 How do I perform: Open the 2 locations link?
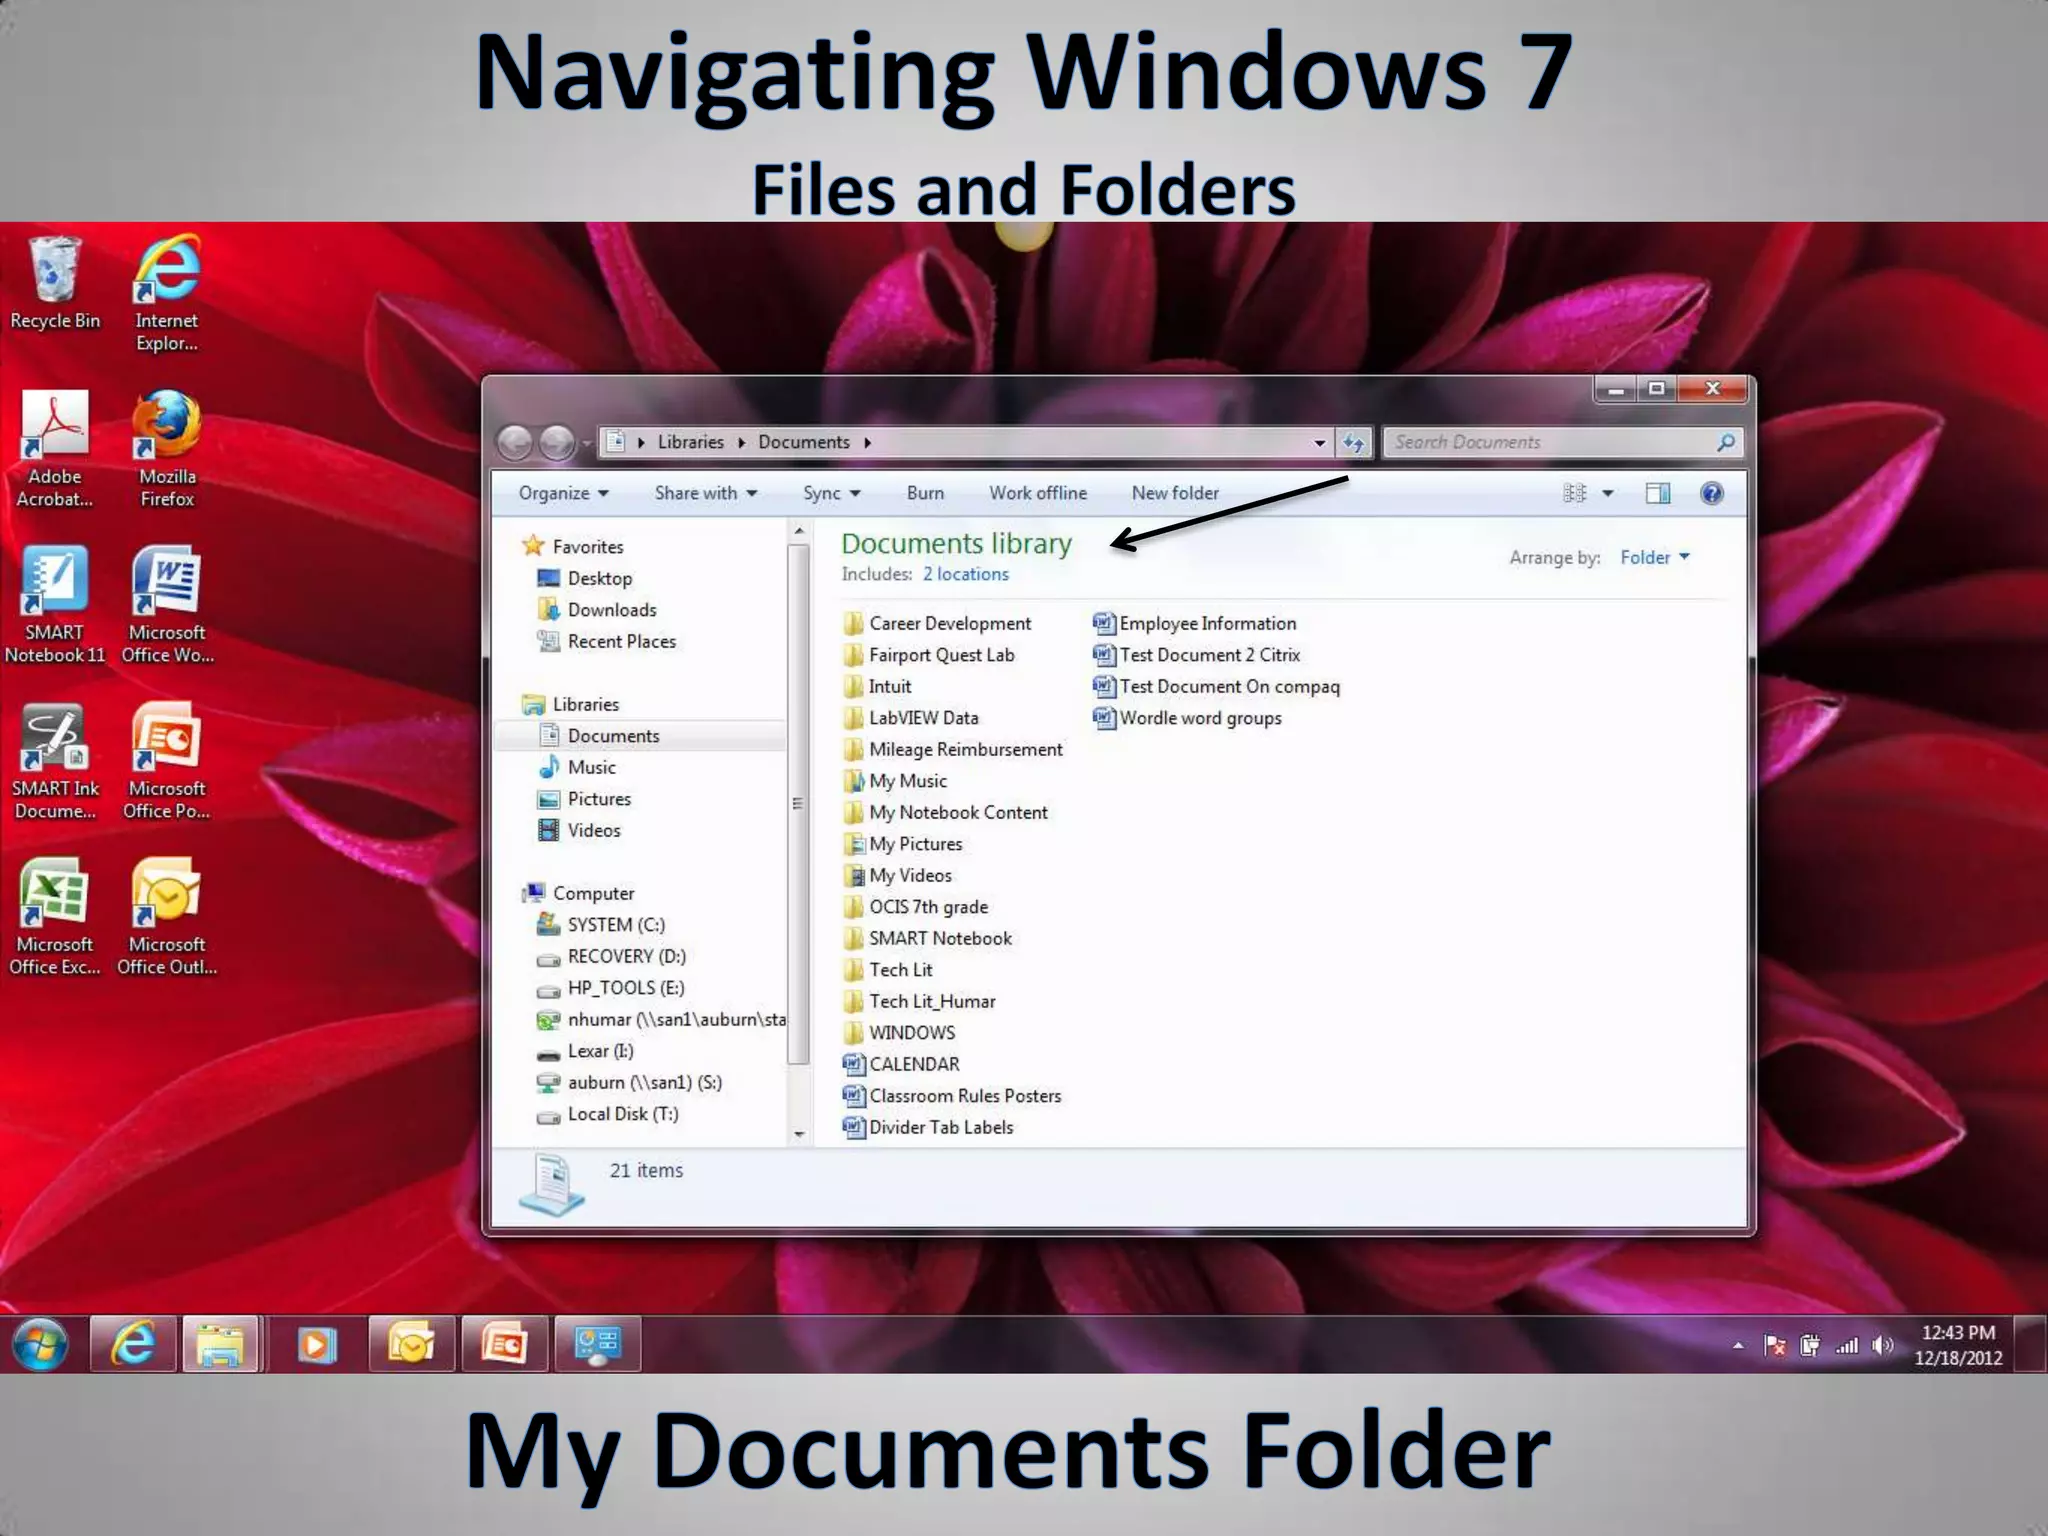coord(965,575)
